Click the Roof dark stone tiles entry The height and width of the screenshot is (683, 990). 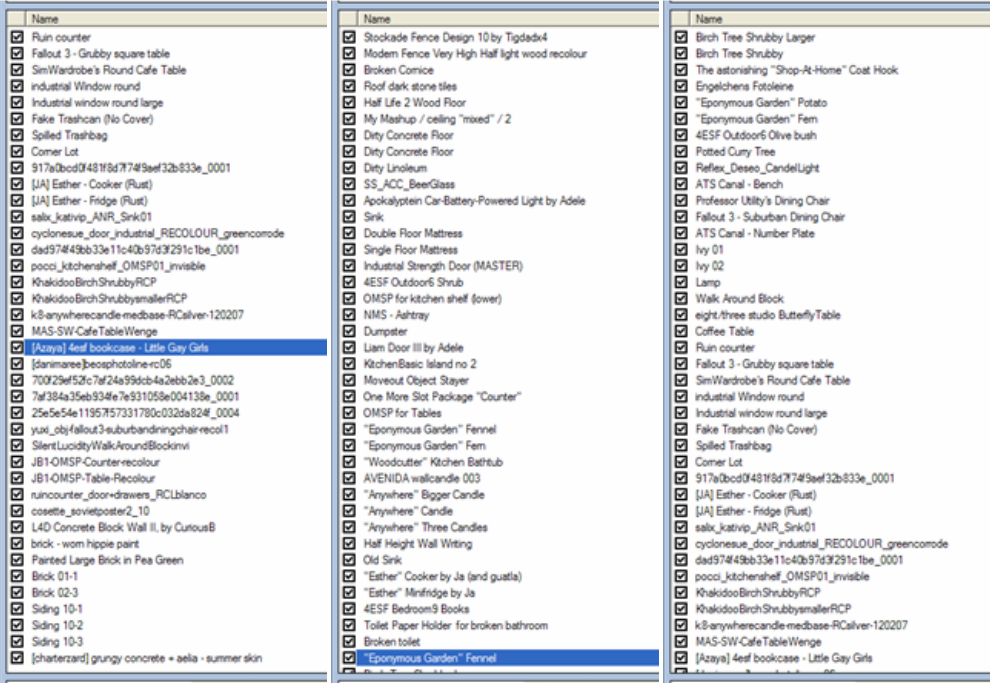[x=410, y=86]
